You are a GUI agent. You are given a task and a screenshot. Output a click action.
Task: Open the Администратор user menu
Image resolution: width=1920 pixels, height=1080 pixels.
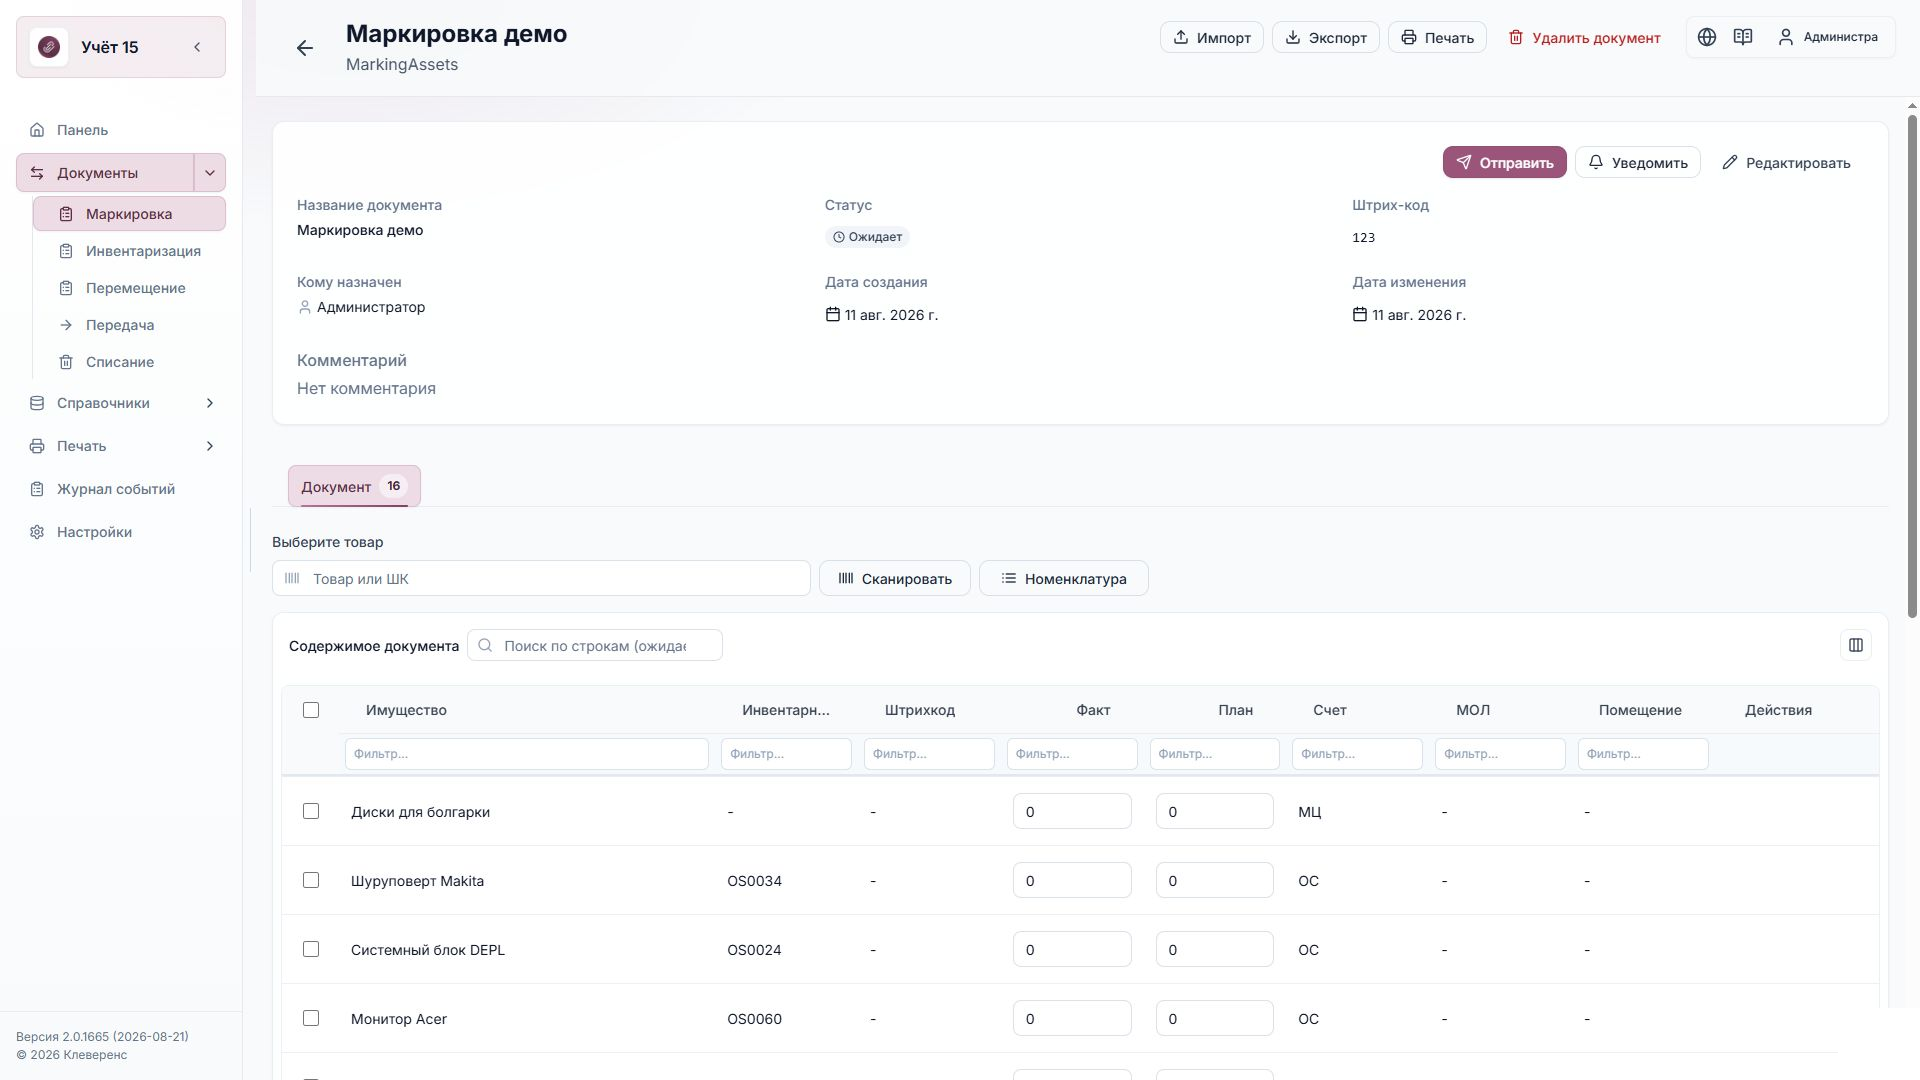tap(1828, 37)
